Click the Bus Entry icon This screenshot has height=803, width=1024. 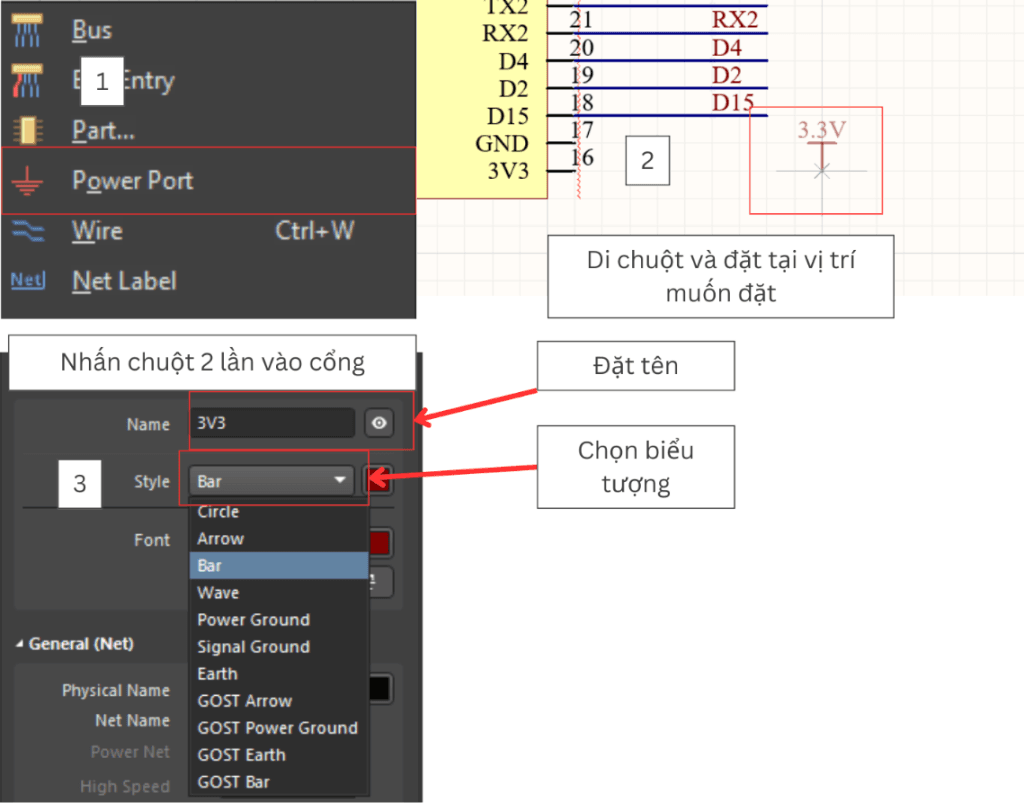[x=26, y=80]
